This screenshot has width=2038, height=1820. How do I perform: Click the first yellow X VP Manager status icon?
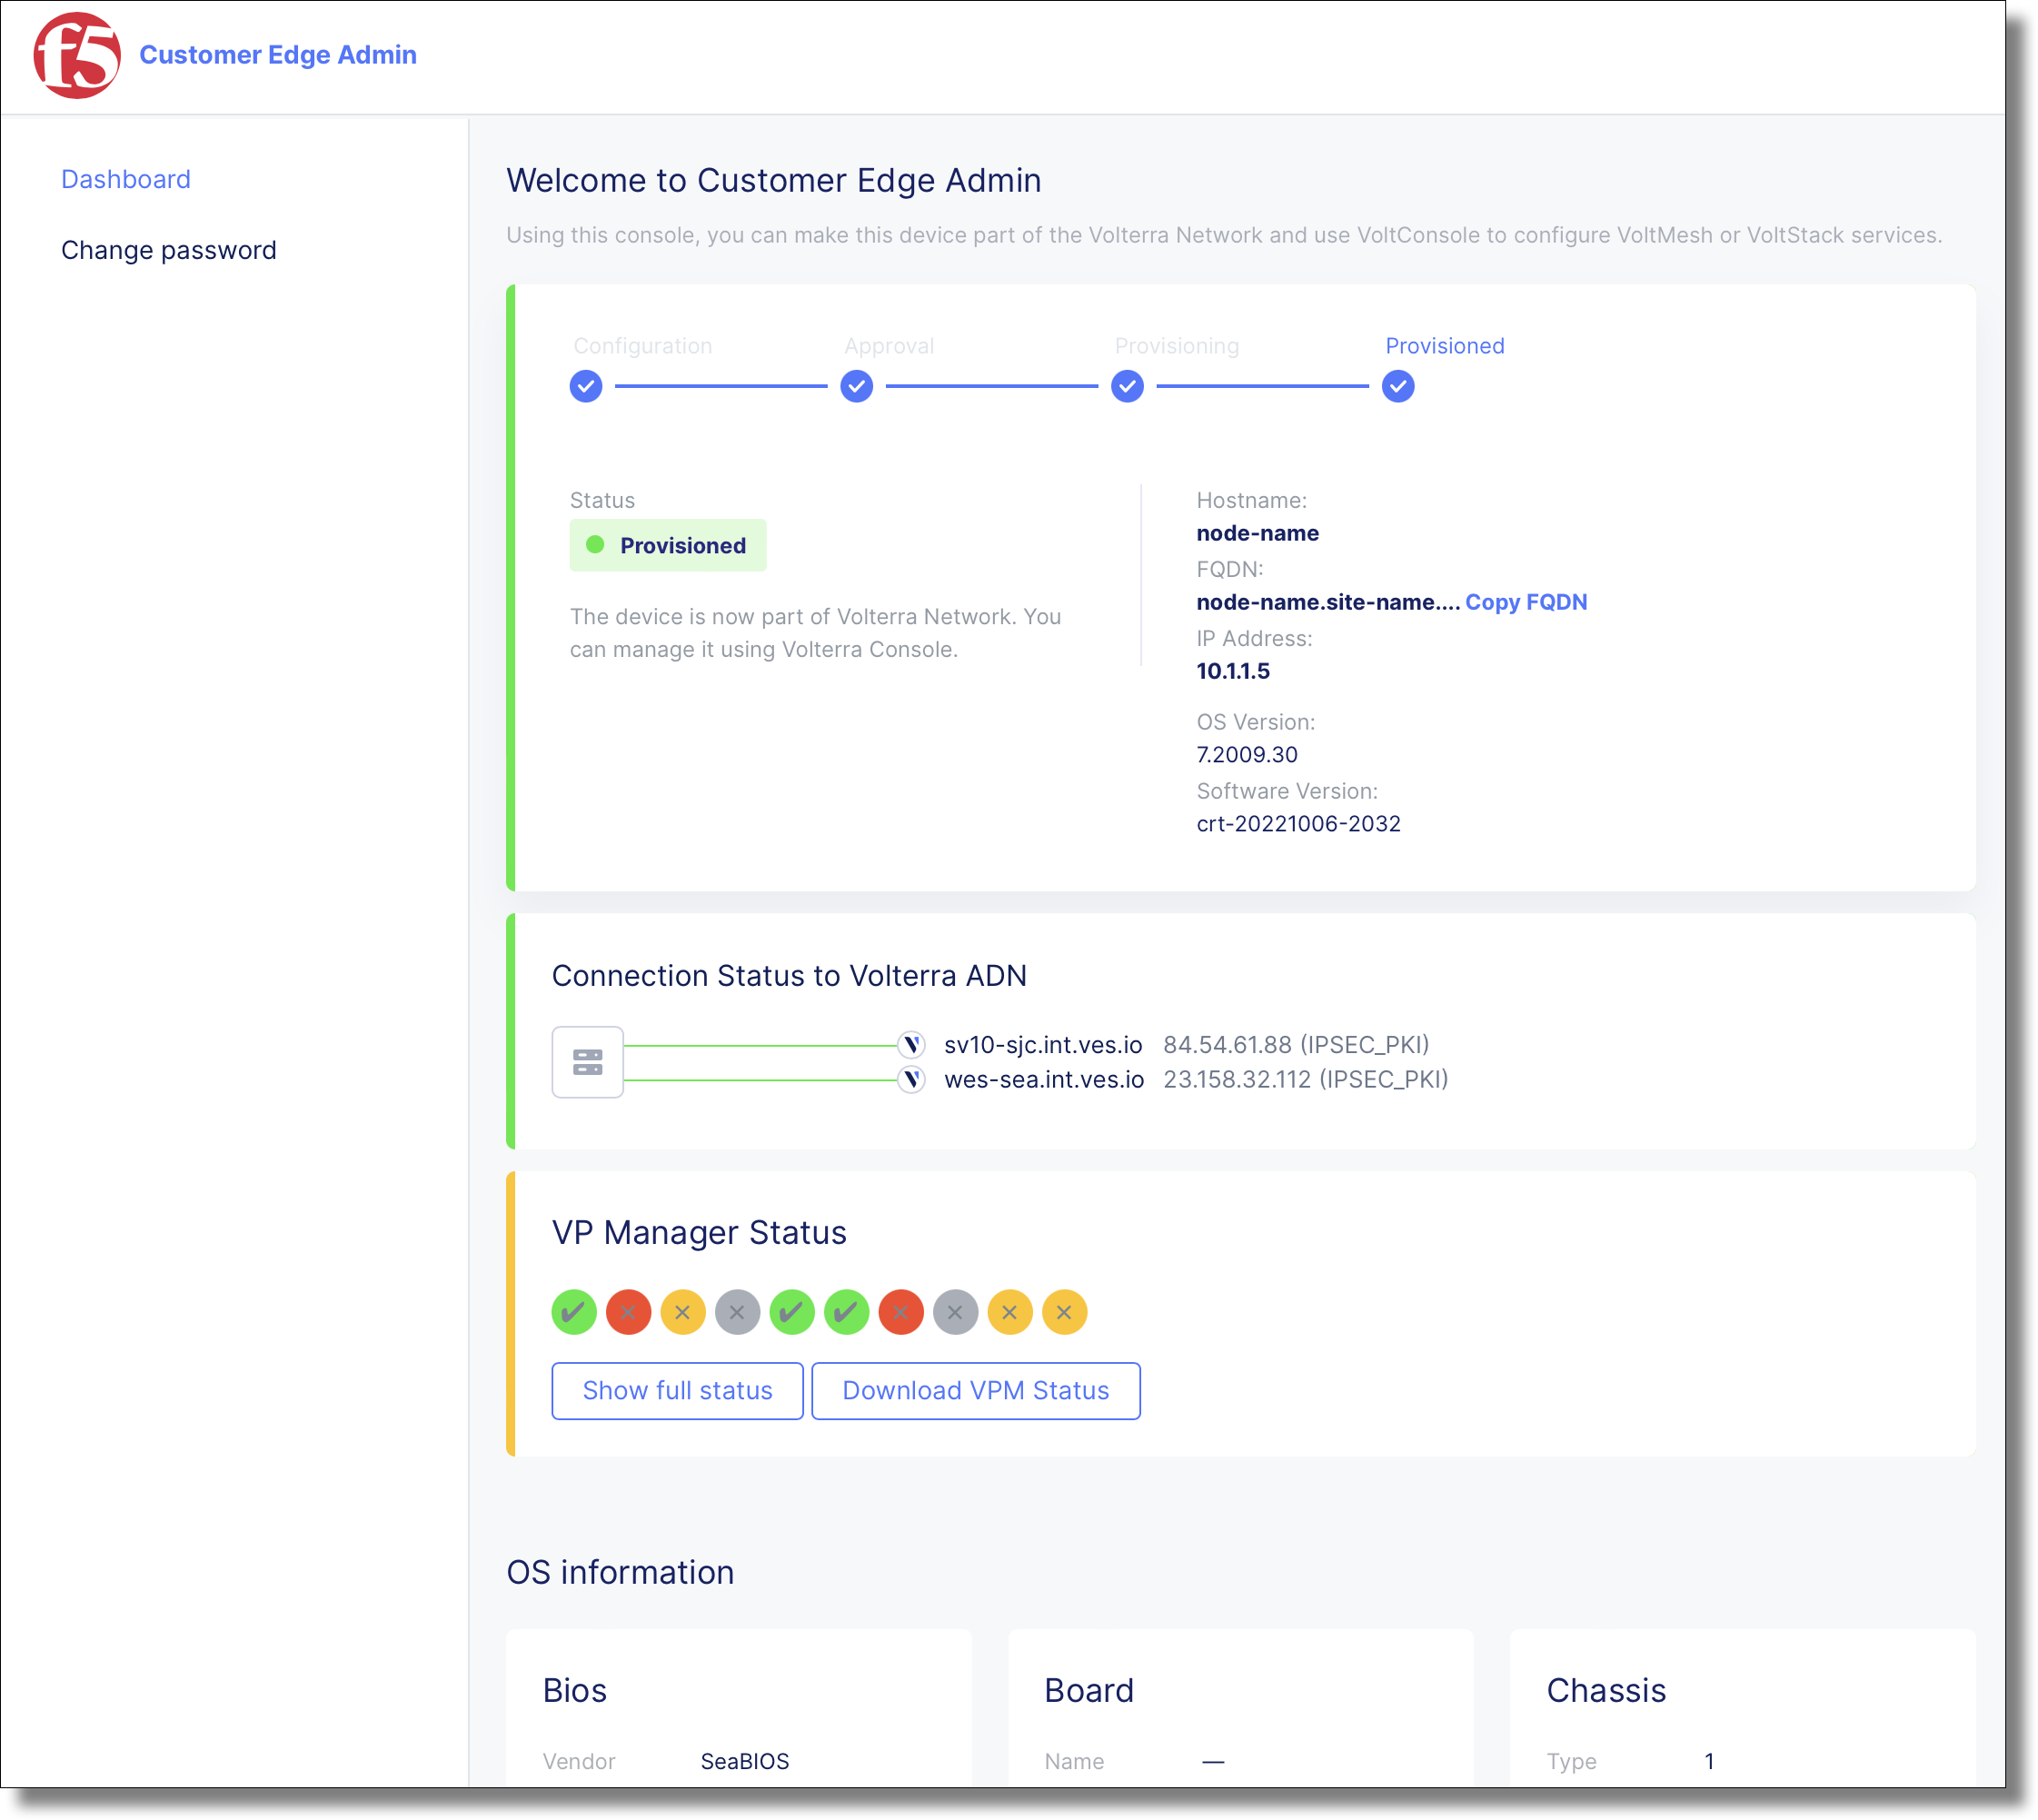(x=683, y=1312)
